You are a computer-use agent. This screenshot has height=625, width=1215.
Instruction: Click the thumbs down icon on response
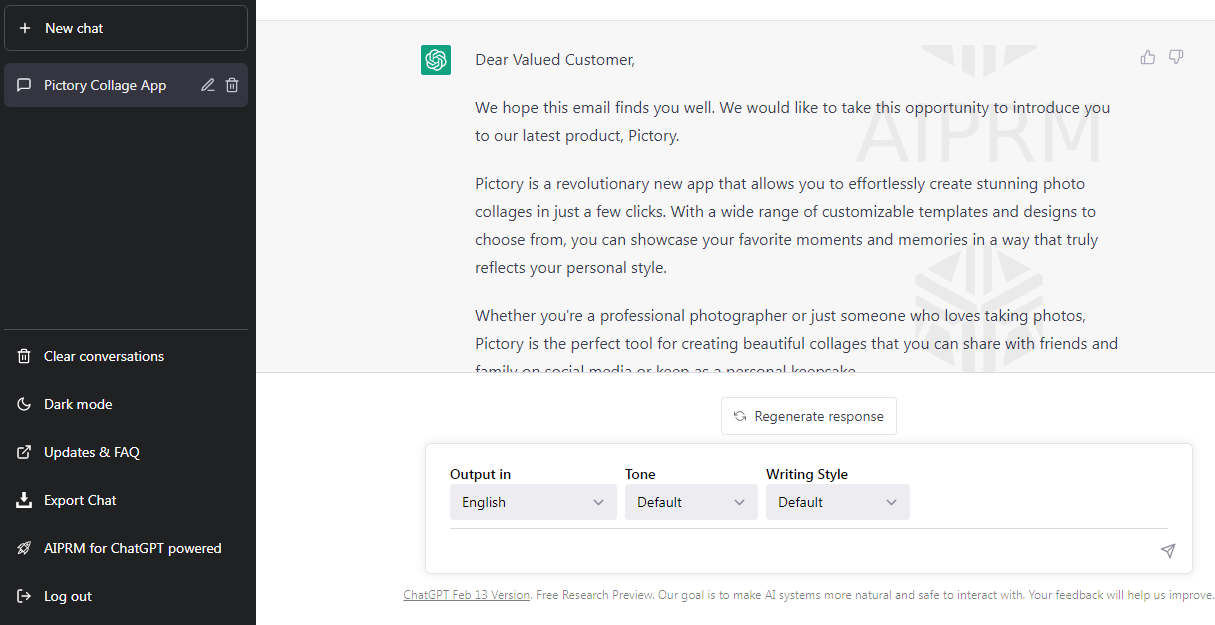point(1176,57)
